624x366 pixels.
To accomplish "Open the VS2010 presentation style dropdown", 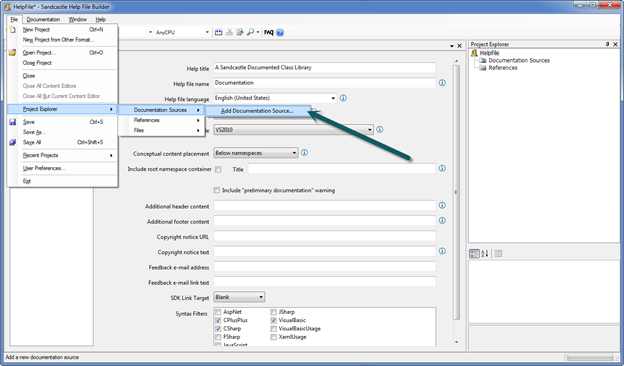I will tap(370, 130).
